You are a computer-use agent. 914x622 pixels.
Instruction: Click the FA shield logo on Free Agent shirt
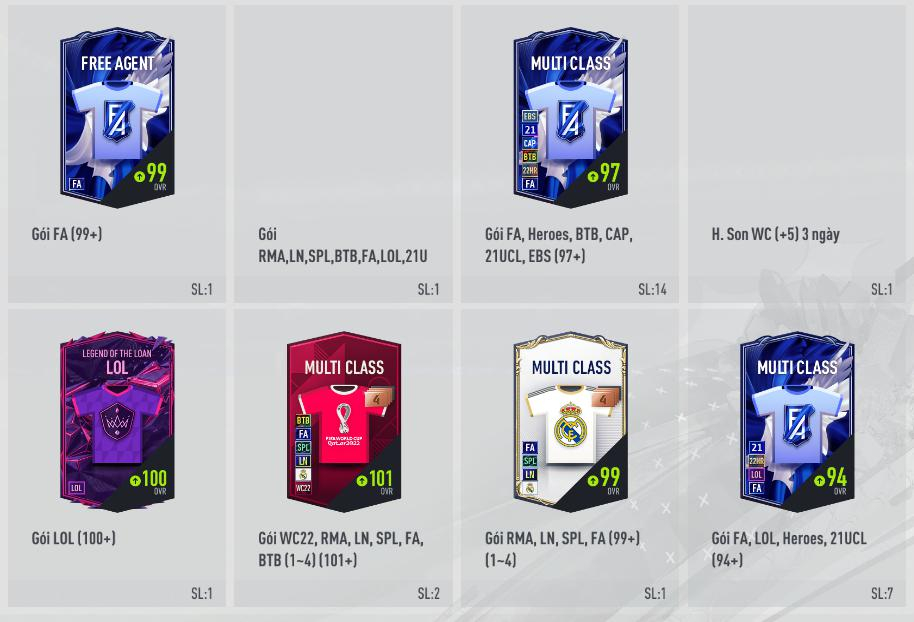pyautogui.click(x=117, y=121)
